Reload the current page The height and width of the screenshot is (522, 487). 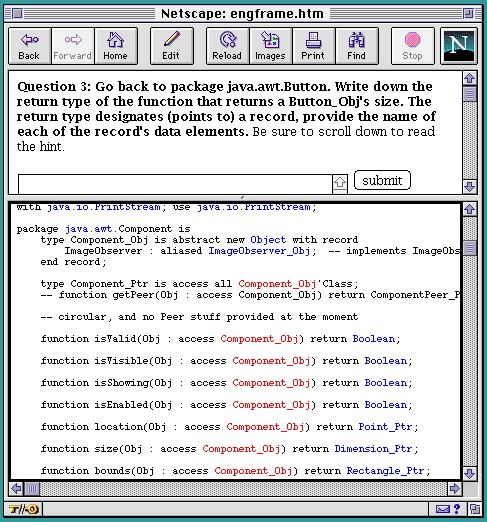click(227, 46)
